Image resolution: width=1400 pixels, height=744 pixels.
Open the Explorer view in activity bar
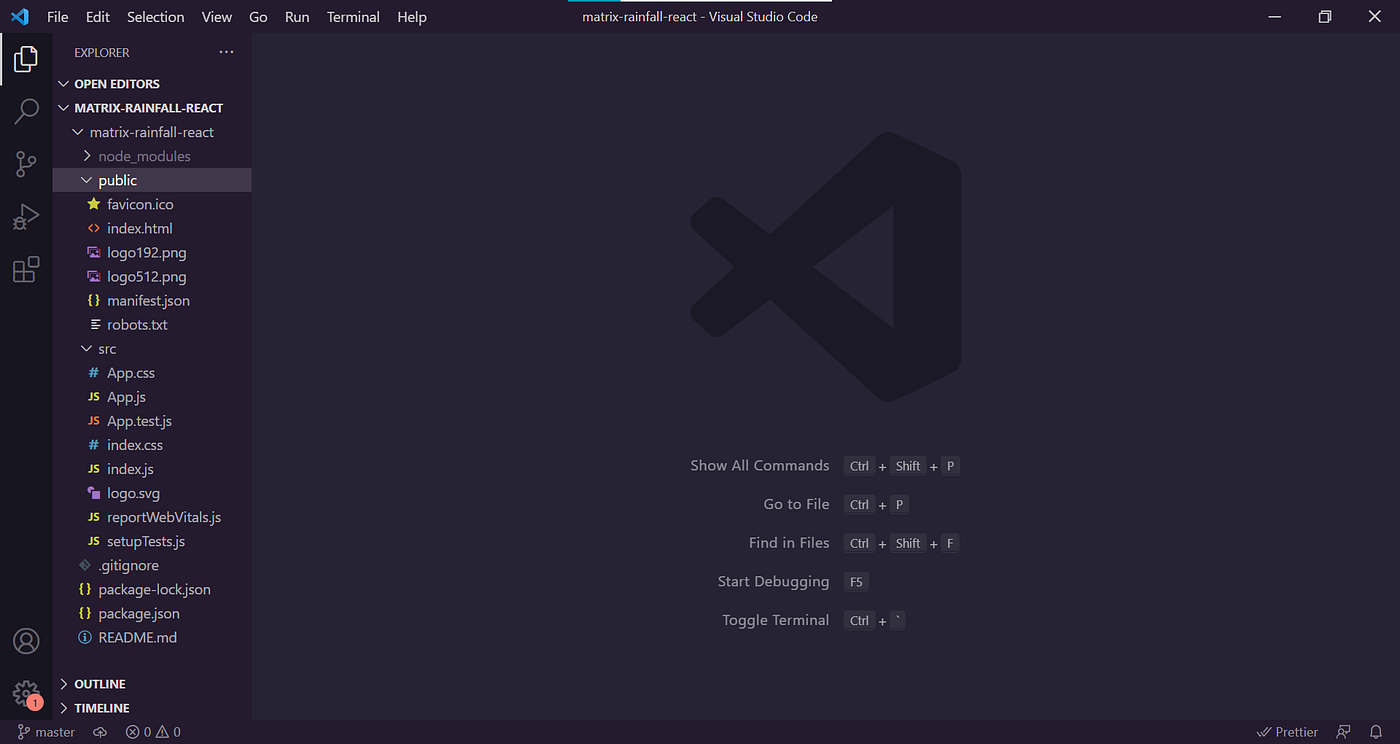[26, 58]
